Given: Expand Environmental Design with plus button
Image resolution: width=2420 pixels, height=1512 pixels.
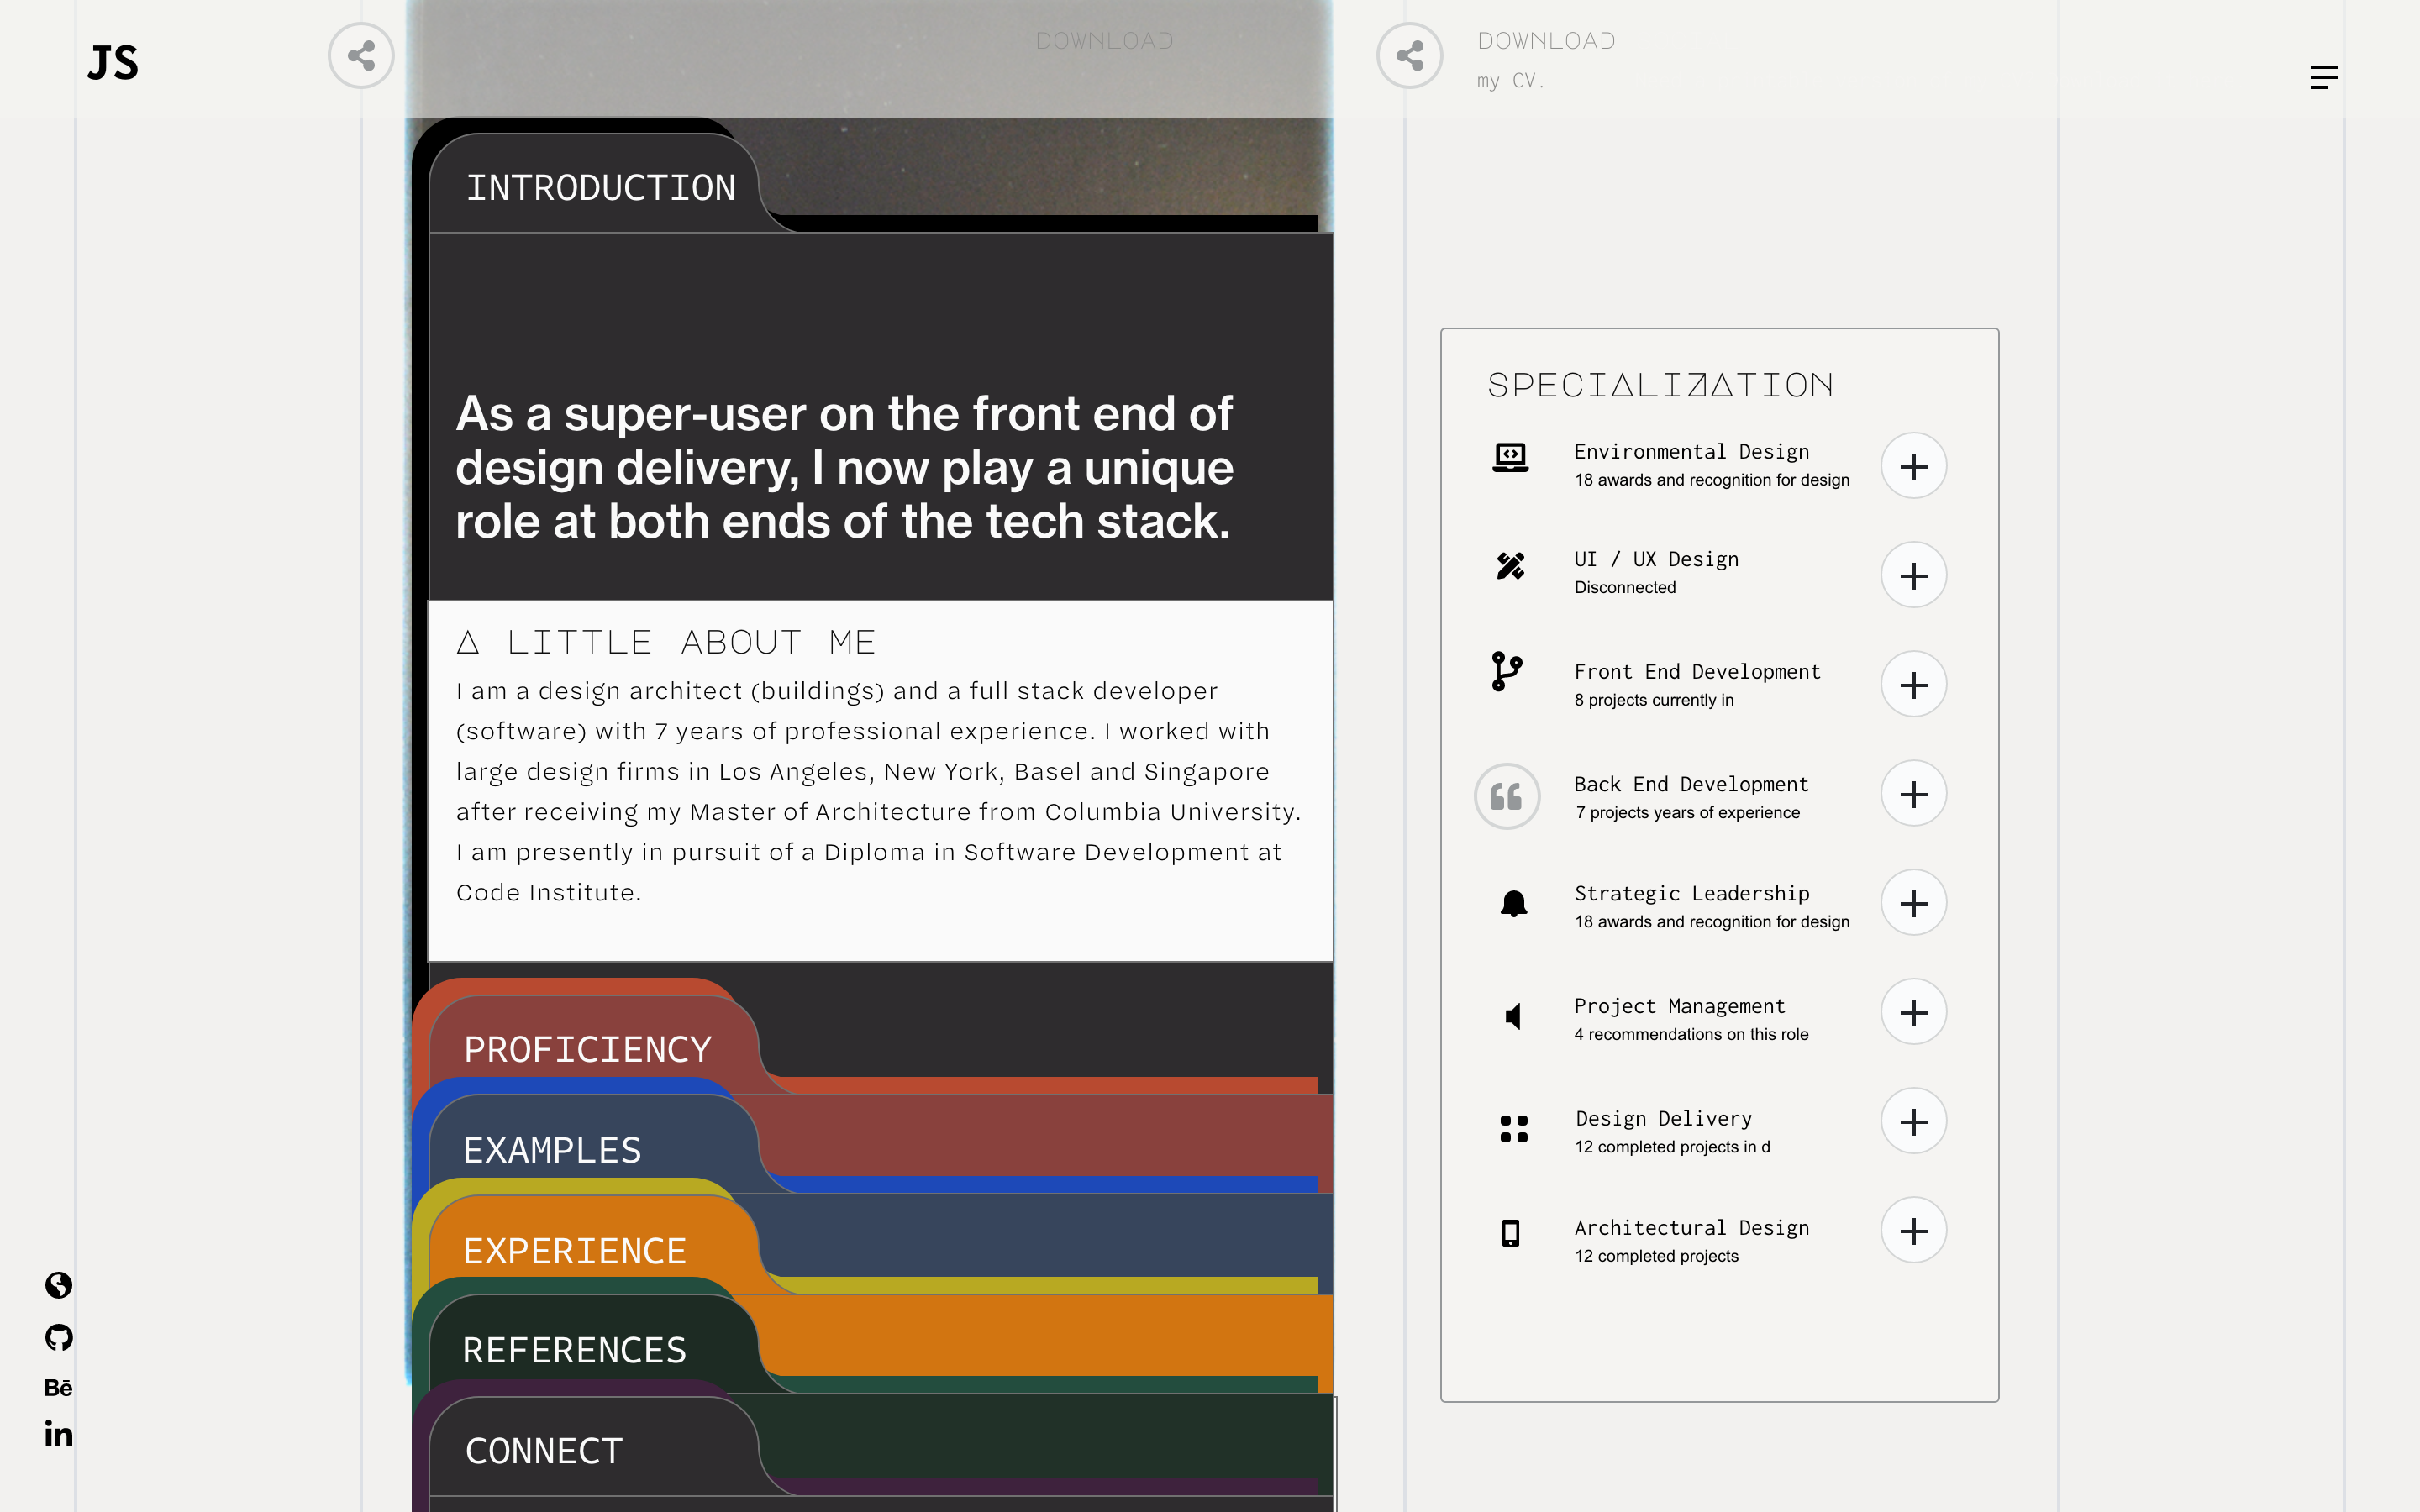Looking at the screenshot, I should [x=1913, y=466].
